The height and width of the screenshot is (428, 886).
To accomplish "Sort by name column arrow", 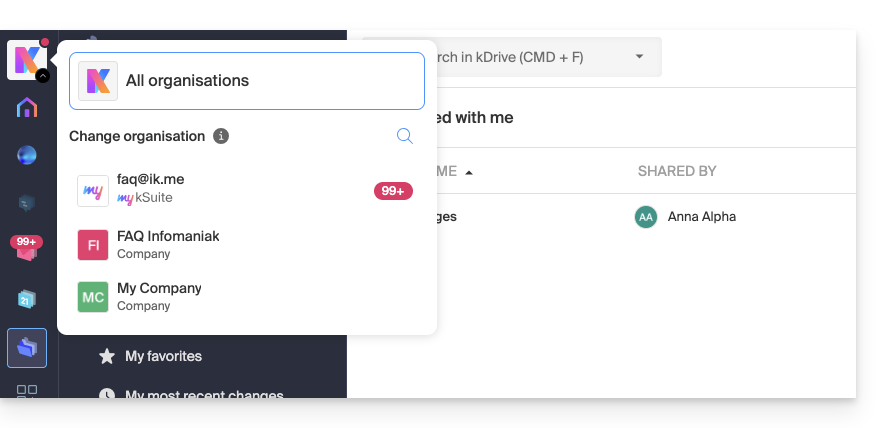I will pyautogui.click(x=469, y=172).
